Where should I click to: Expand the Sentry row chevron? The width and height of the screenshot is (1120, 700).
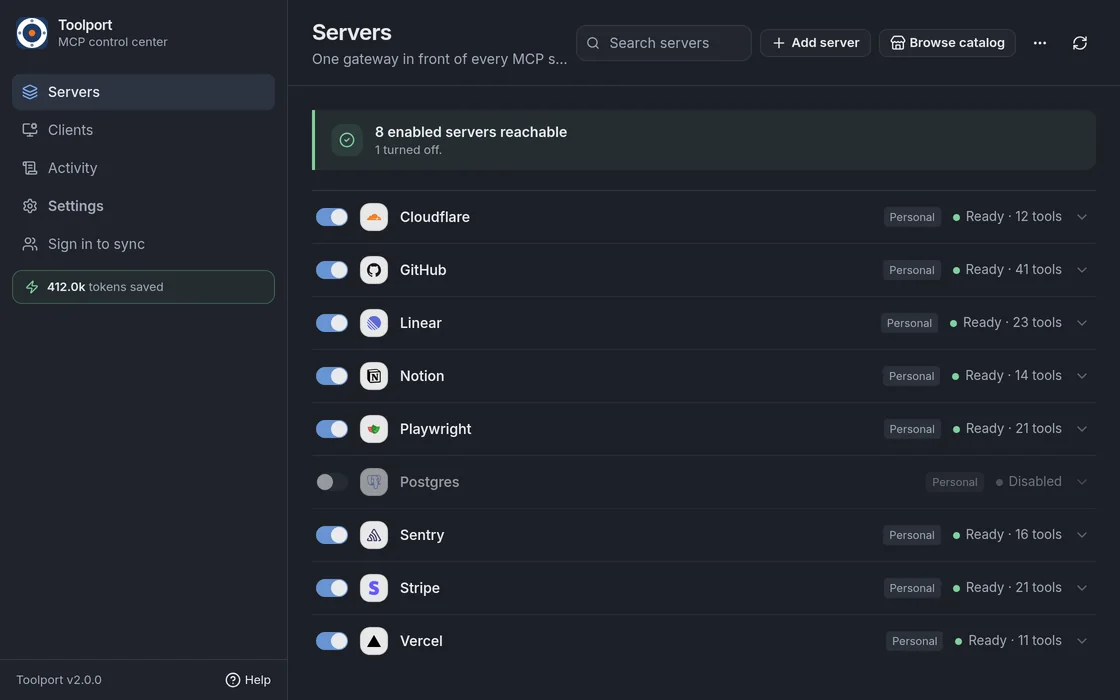[x=1081, y=535]
